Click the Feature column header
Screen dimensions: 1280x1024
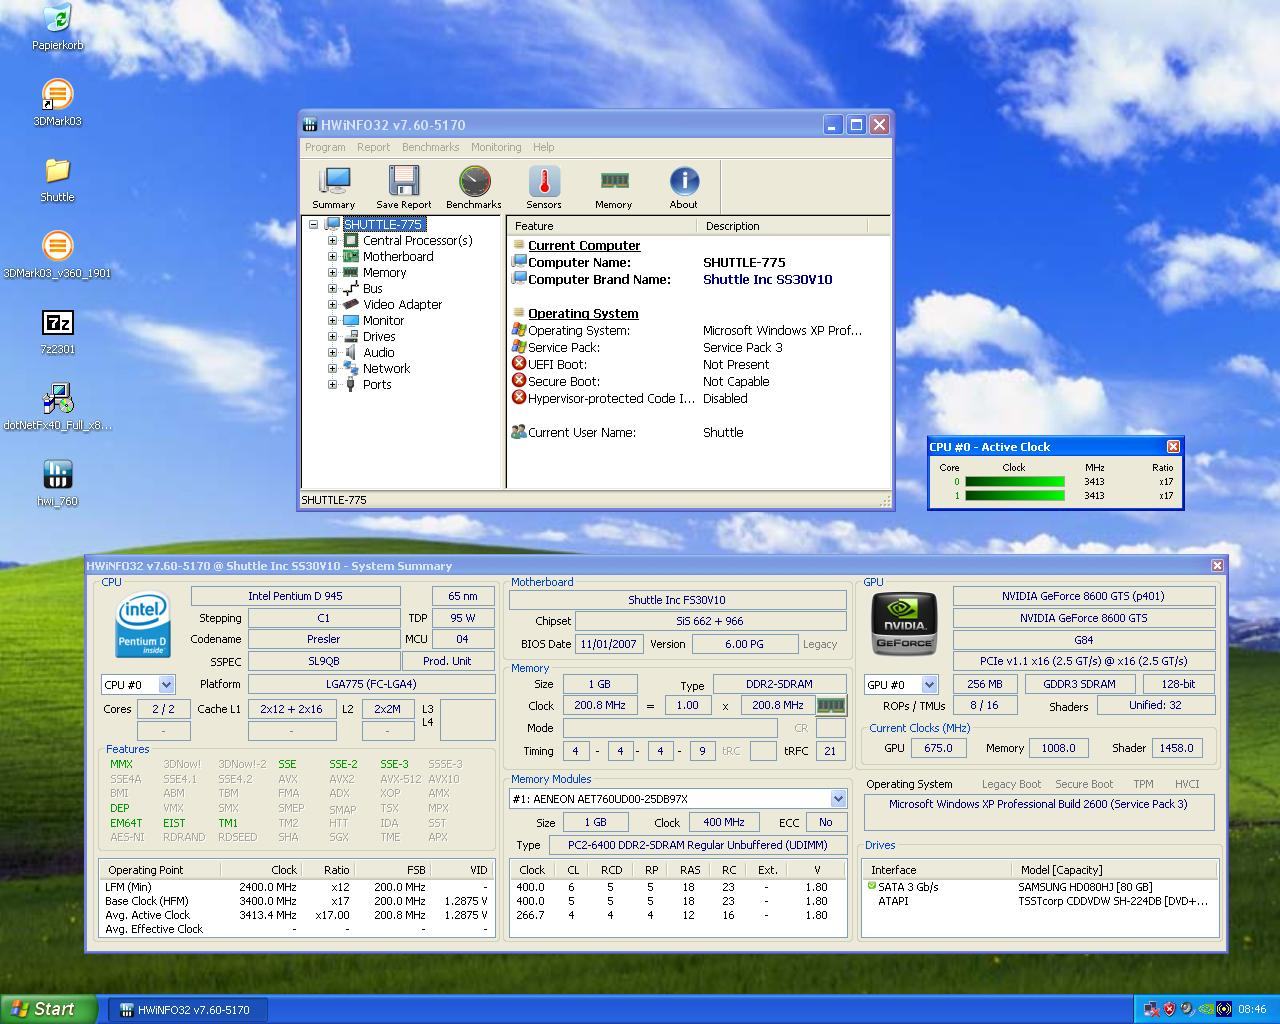tap(601, 226)
